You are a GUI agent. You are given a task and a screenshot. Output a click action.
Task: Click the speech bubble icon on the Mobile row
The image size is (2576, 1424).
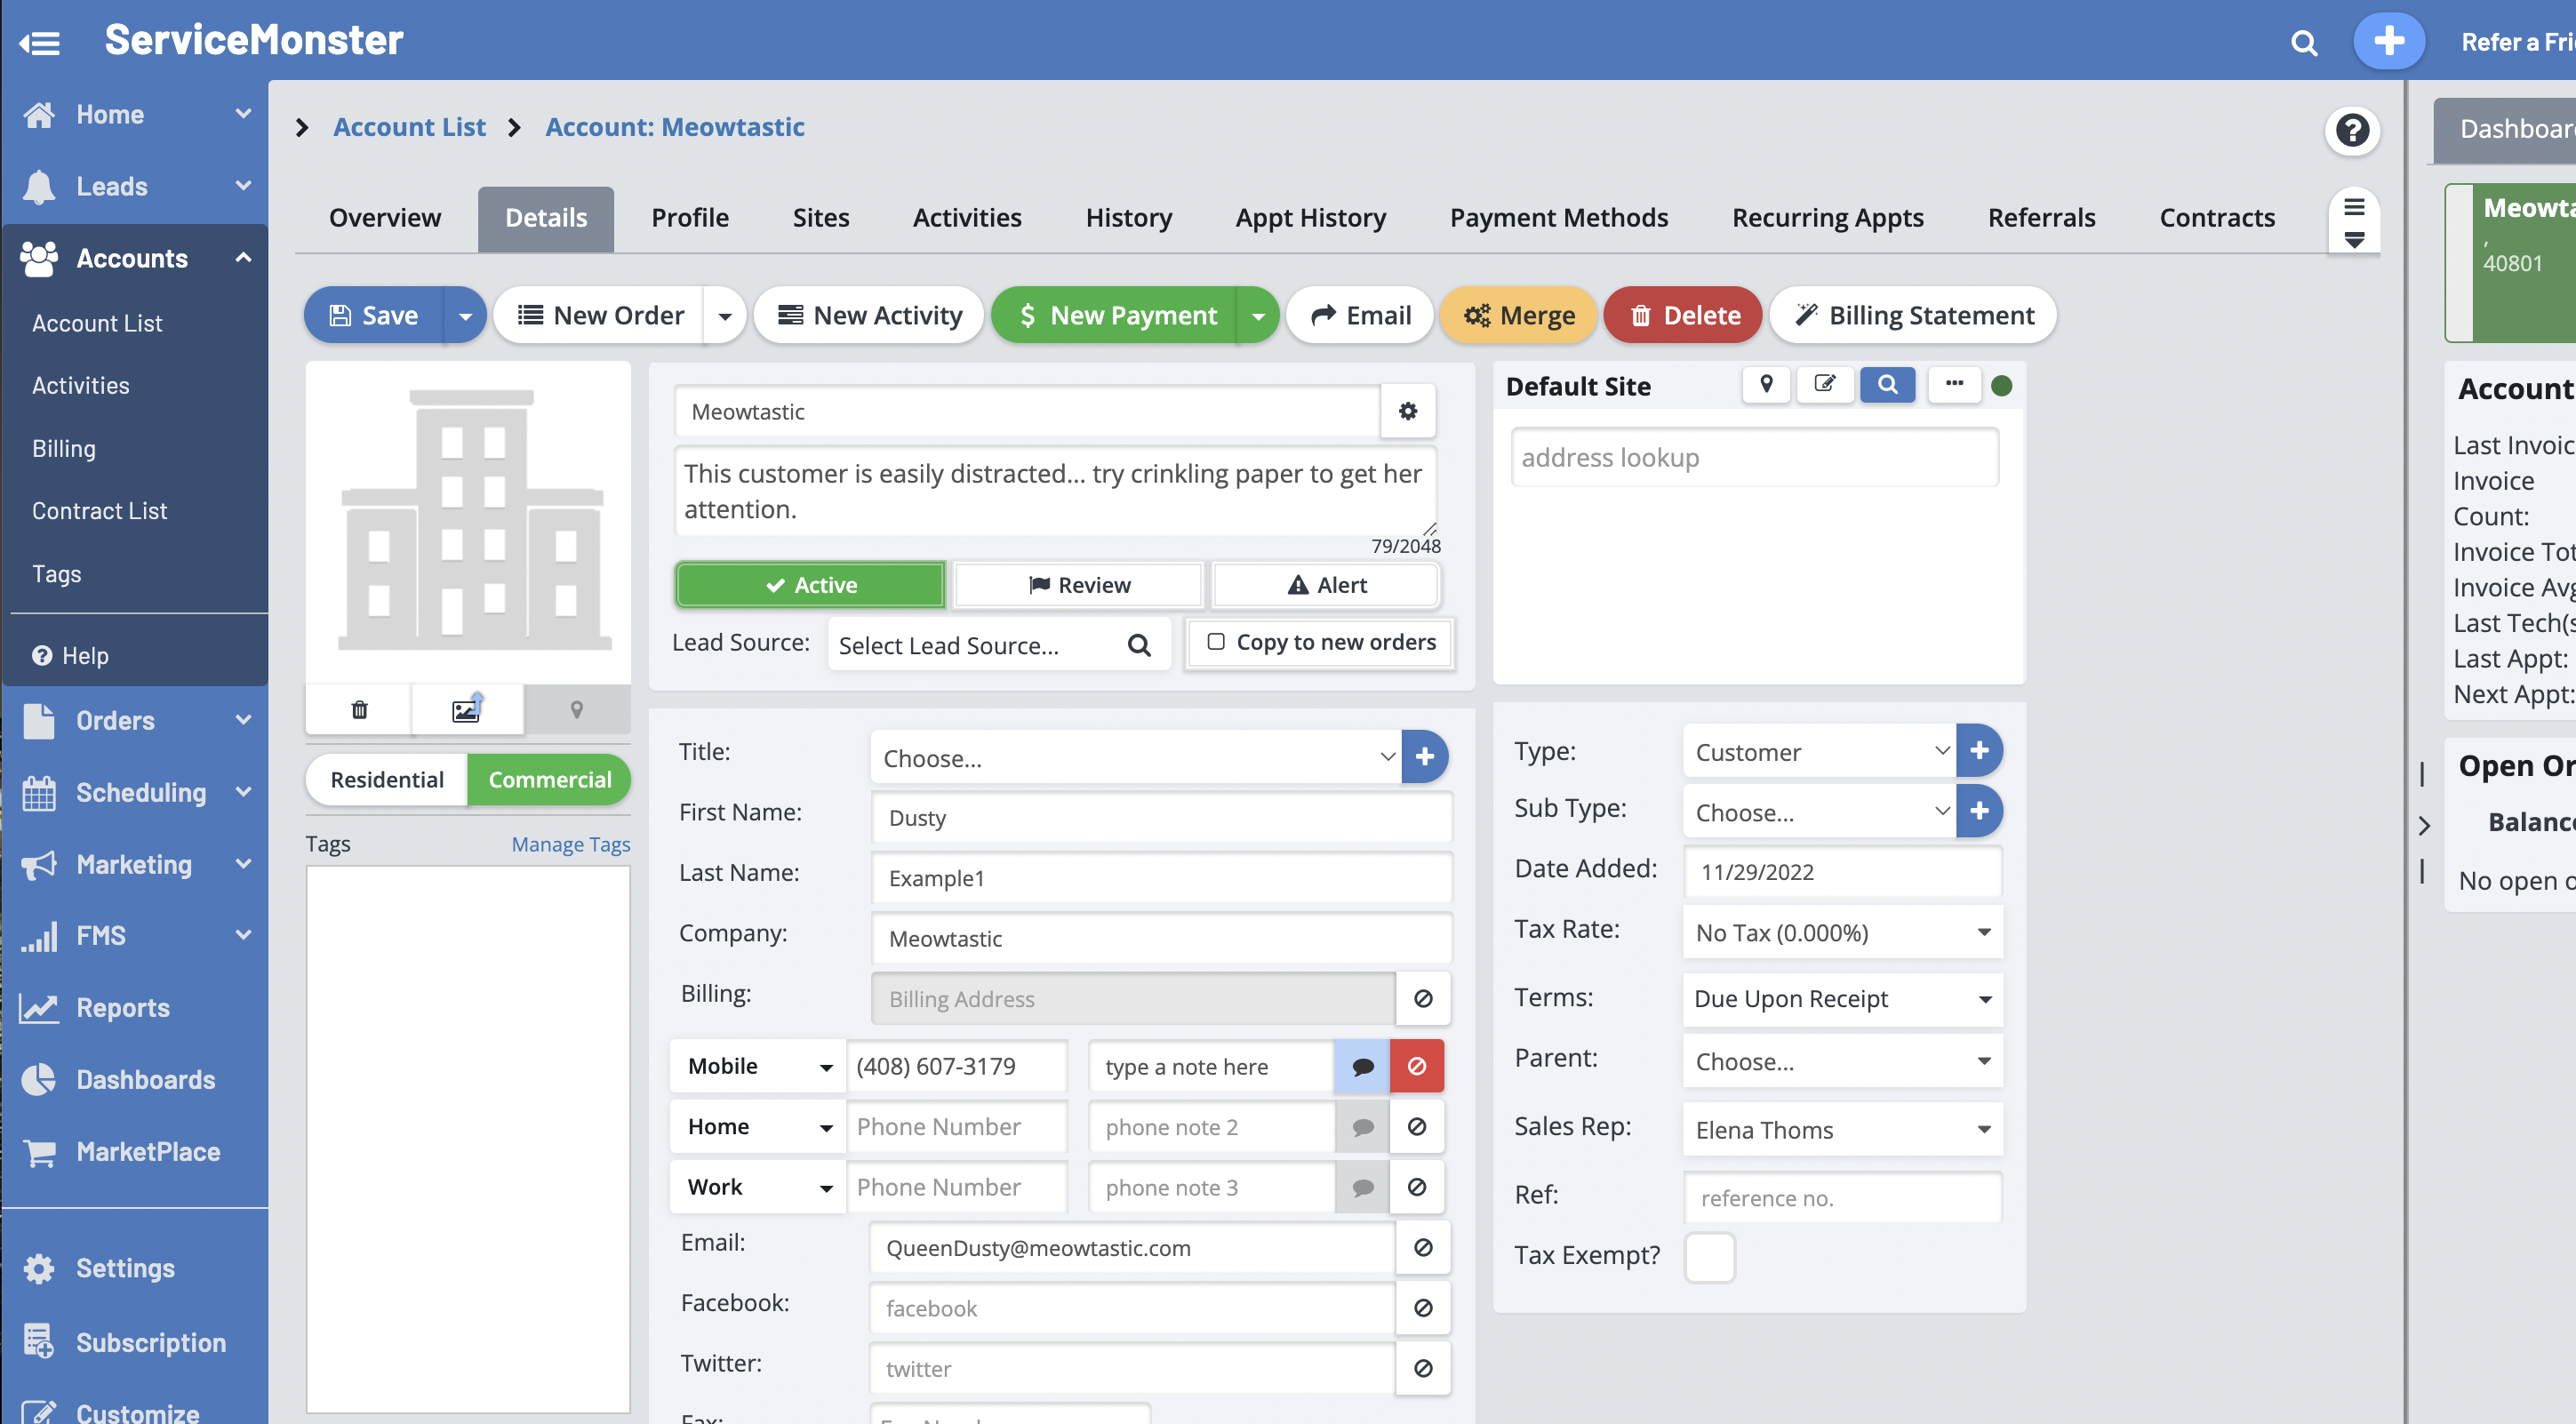(1362, 1066)
